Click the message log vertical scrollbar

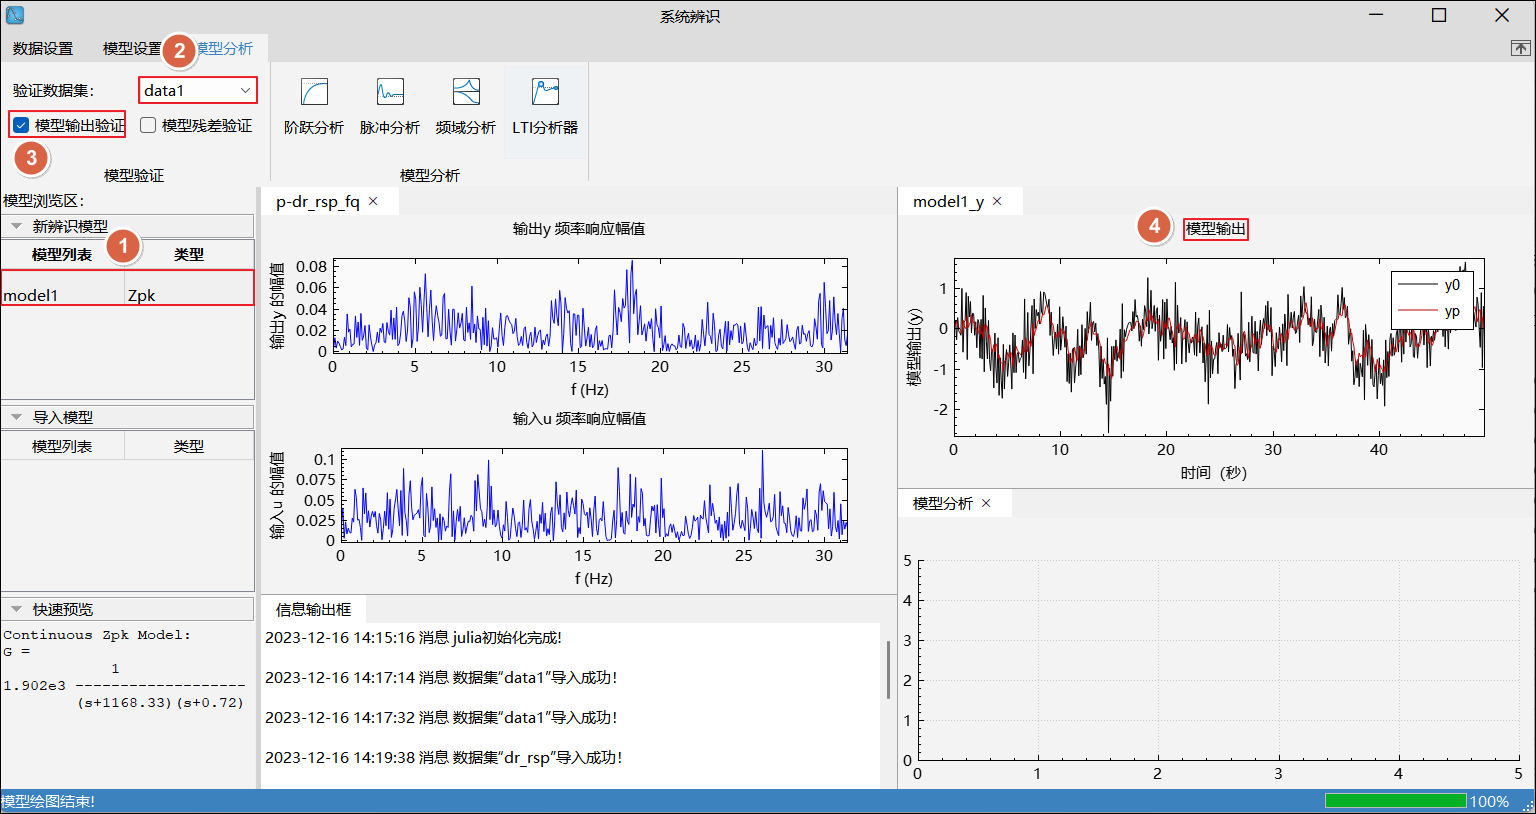tap(888, 669)
